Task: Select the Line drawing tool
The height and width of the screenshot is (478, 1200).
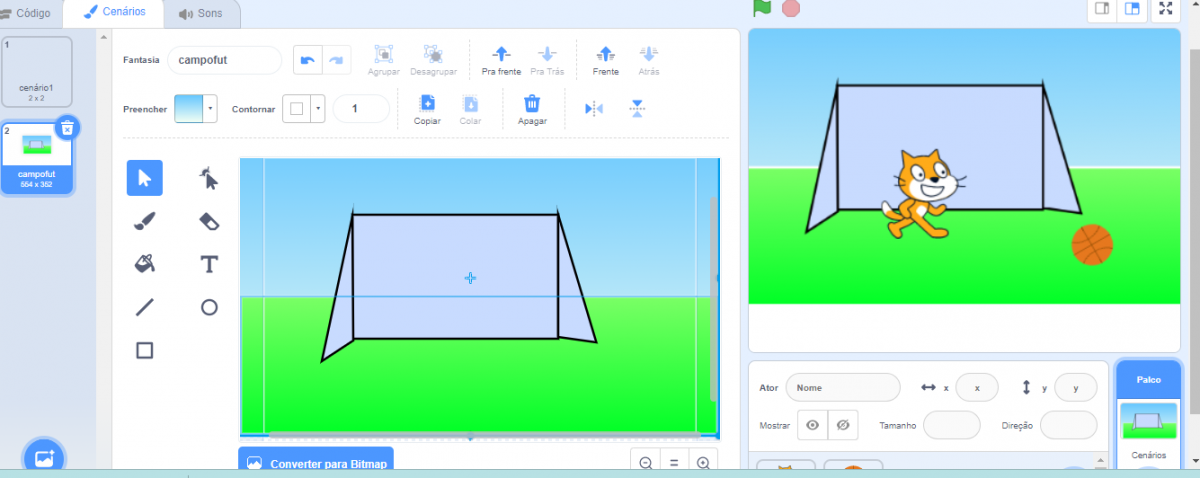Action: tap(144, 307)
